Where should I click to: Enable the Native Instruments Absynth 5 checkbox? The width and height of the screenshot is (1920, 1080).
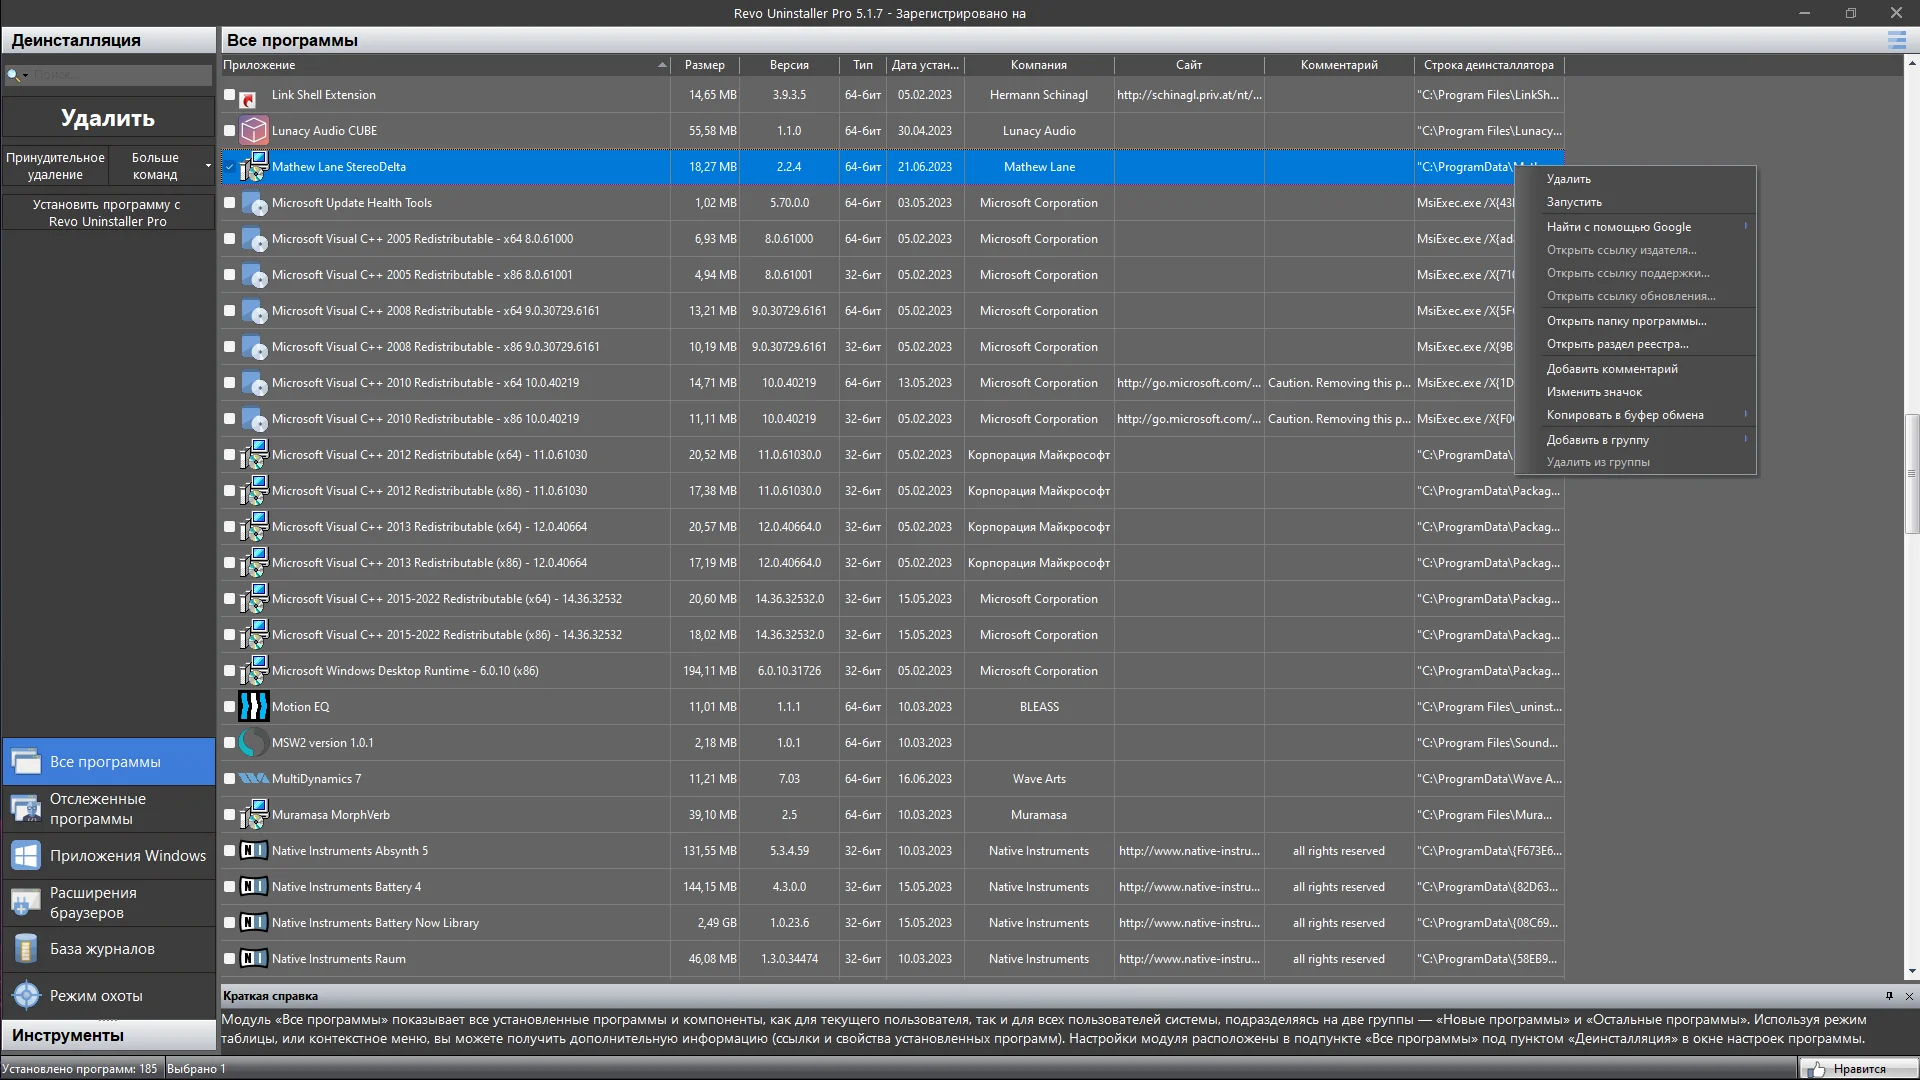point(230,851)
